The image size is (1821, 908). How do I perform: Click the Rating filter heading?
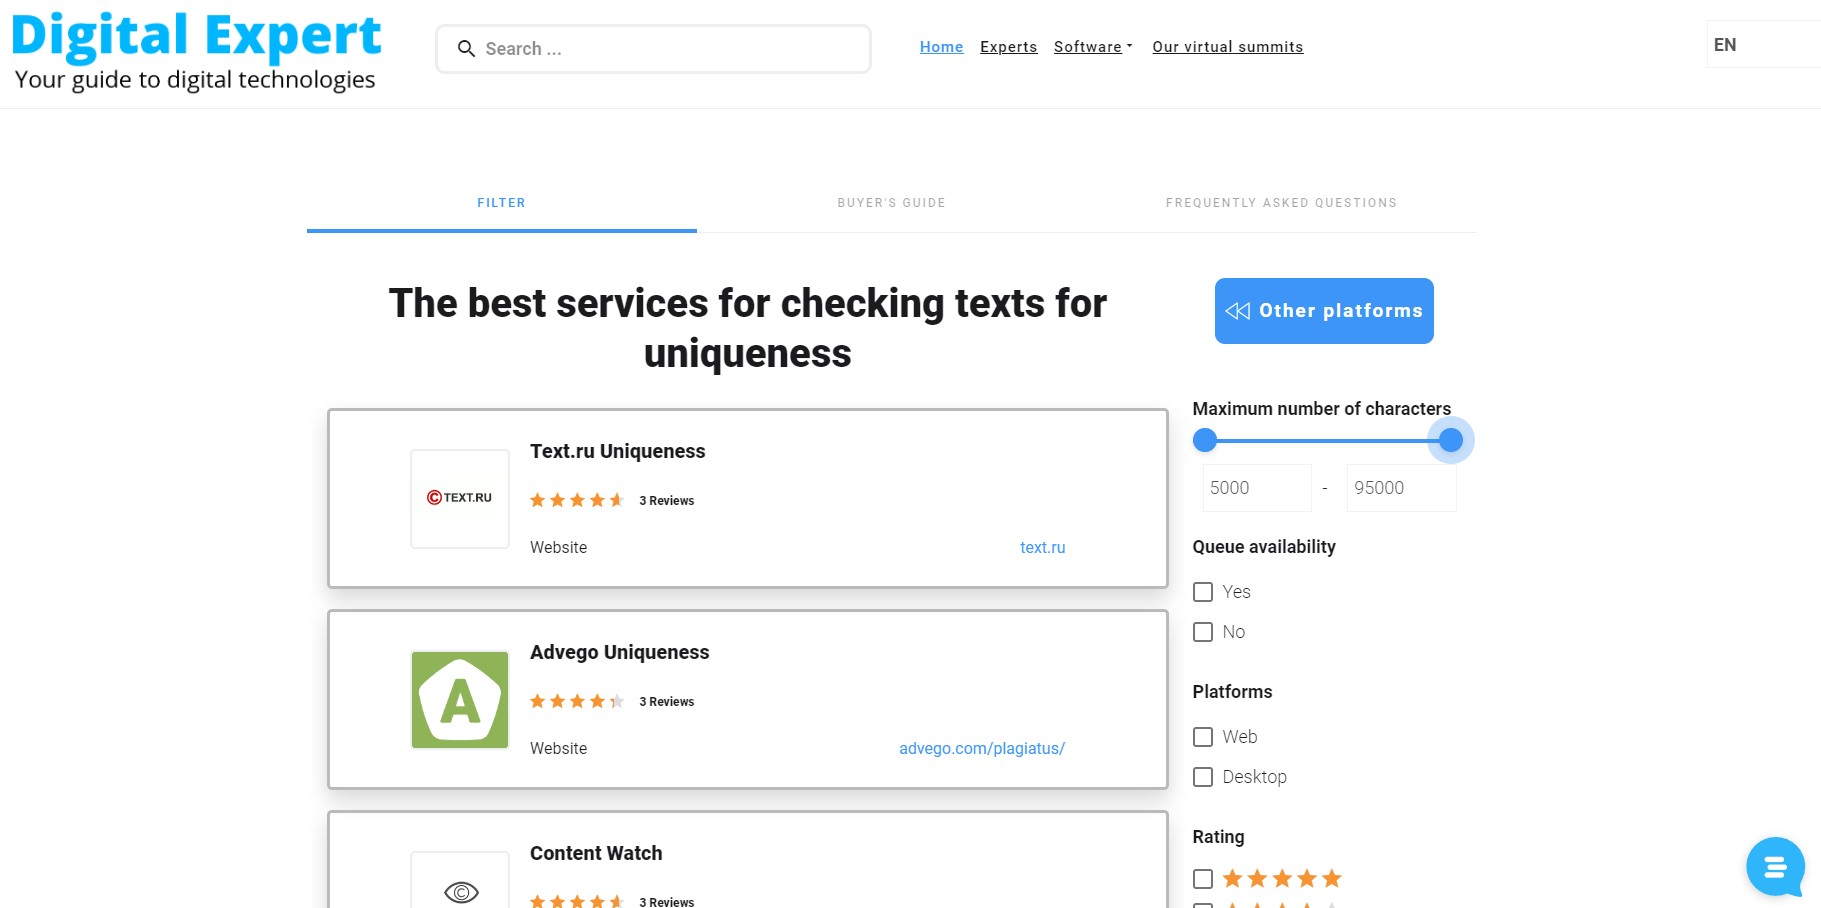(x=1218, y=837)
